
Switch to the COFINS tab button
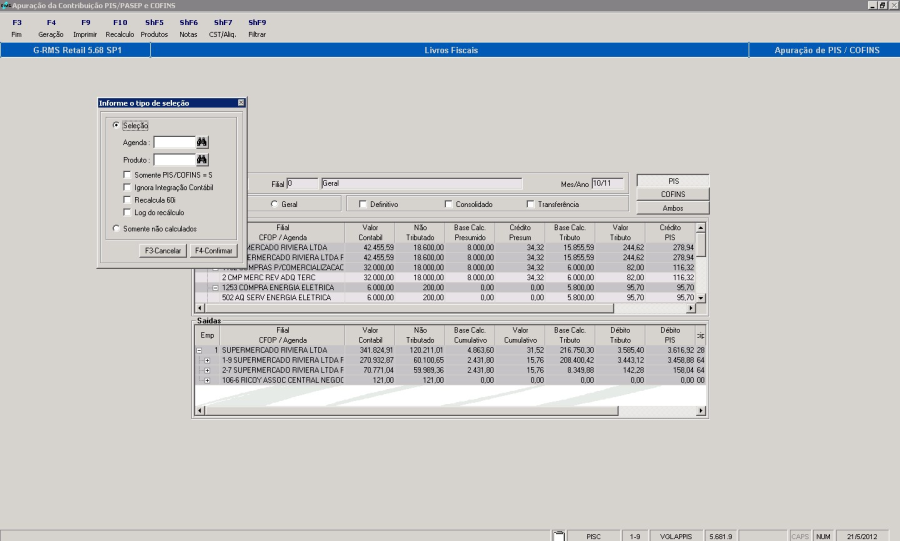pos(673,194)
